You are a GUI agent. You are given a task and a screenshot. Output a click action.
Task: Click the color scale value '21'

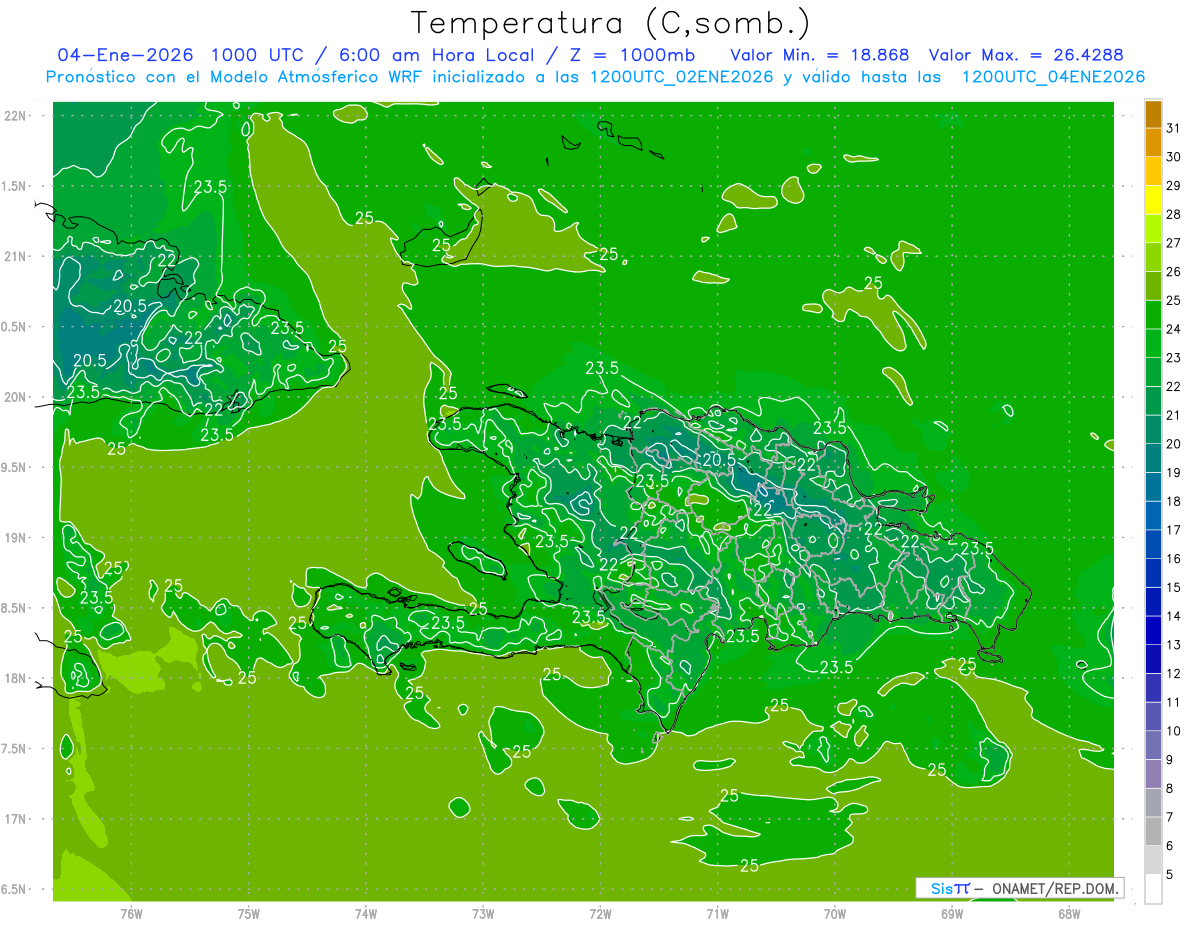coord(1173,415)
